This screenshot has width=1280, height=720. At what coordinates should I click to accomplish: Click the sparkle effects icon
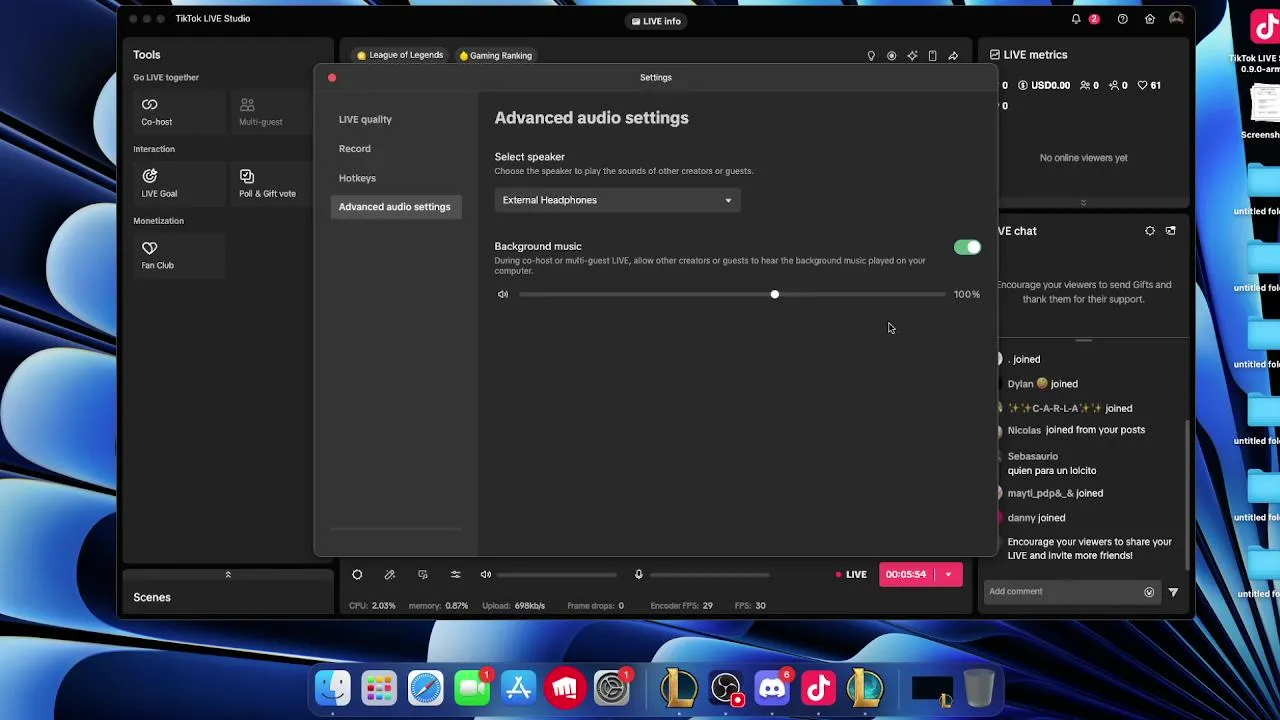(x=912, y=56)
